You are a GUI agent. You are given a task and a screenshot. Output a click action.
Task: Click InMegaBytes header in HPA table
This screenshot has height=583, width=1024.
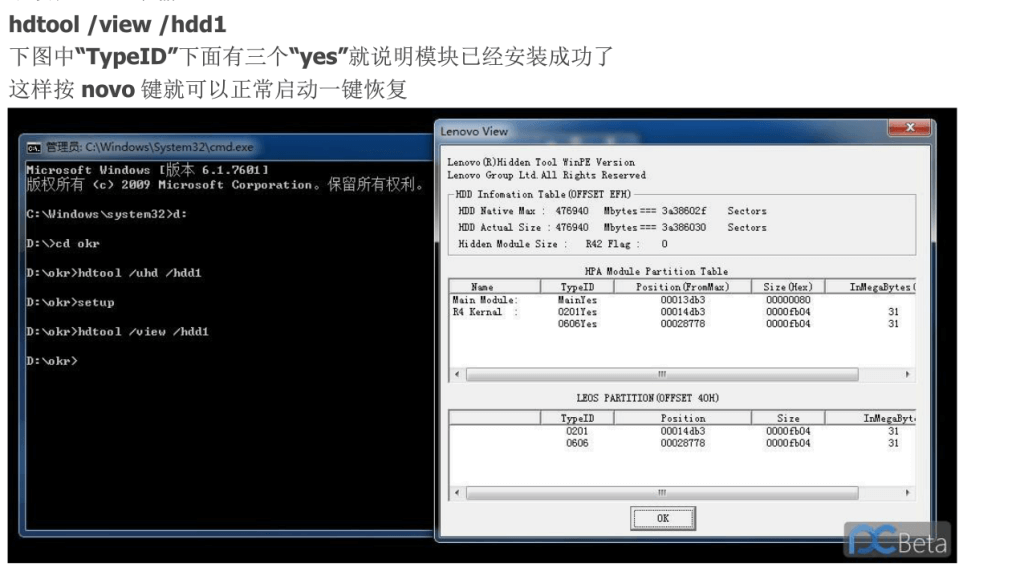pos(871,287)
